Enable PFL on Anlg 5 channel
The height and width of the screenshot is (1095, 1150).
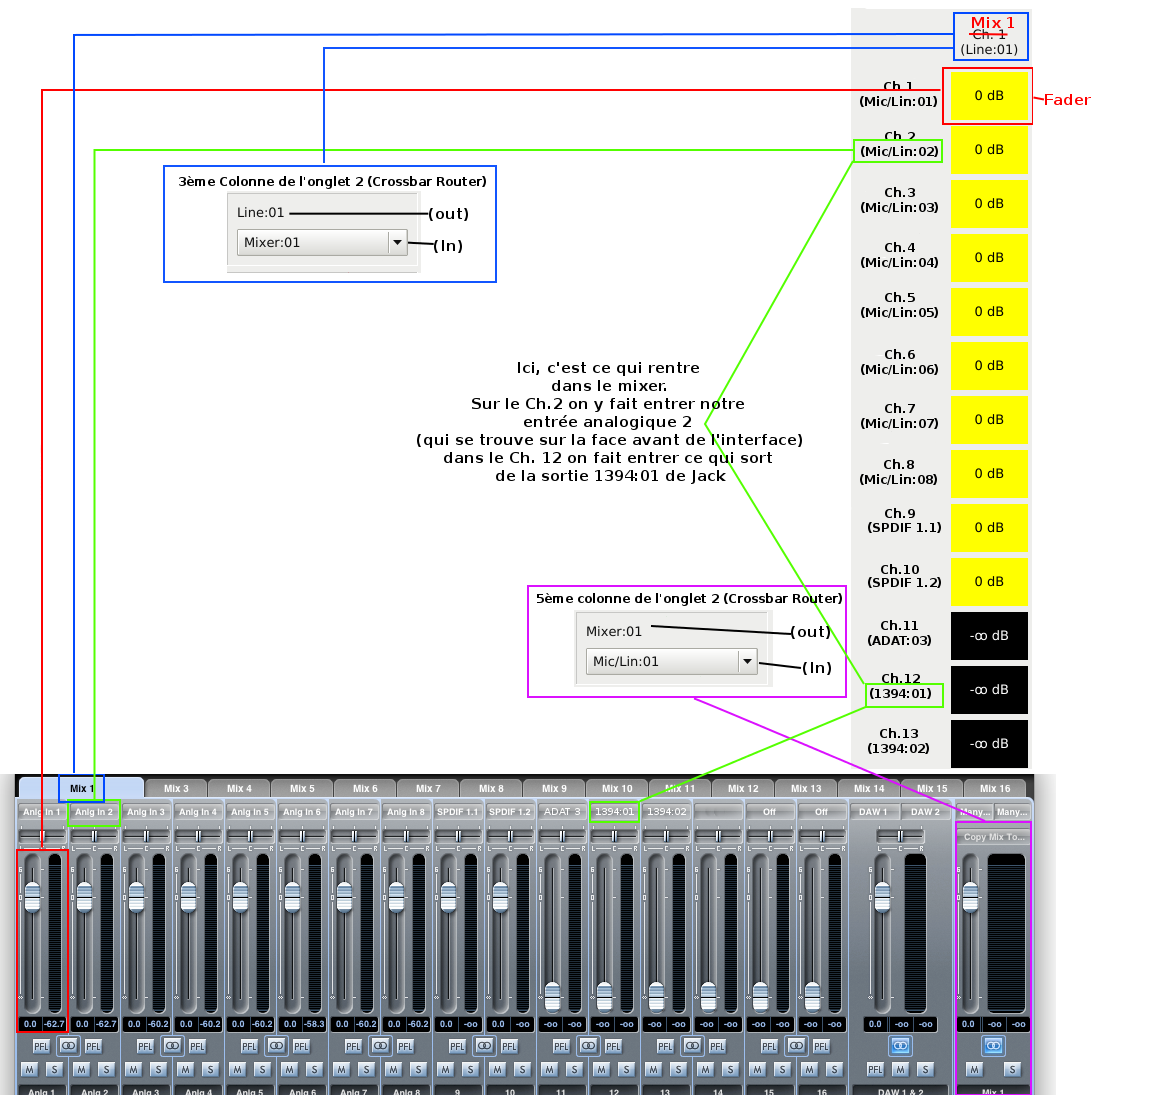pos(249,1047)
